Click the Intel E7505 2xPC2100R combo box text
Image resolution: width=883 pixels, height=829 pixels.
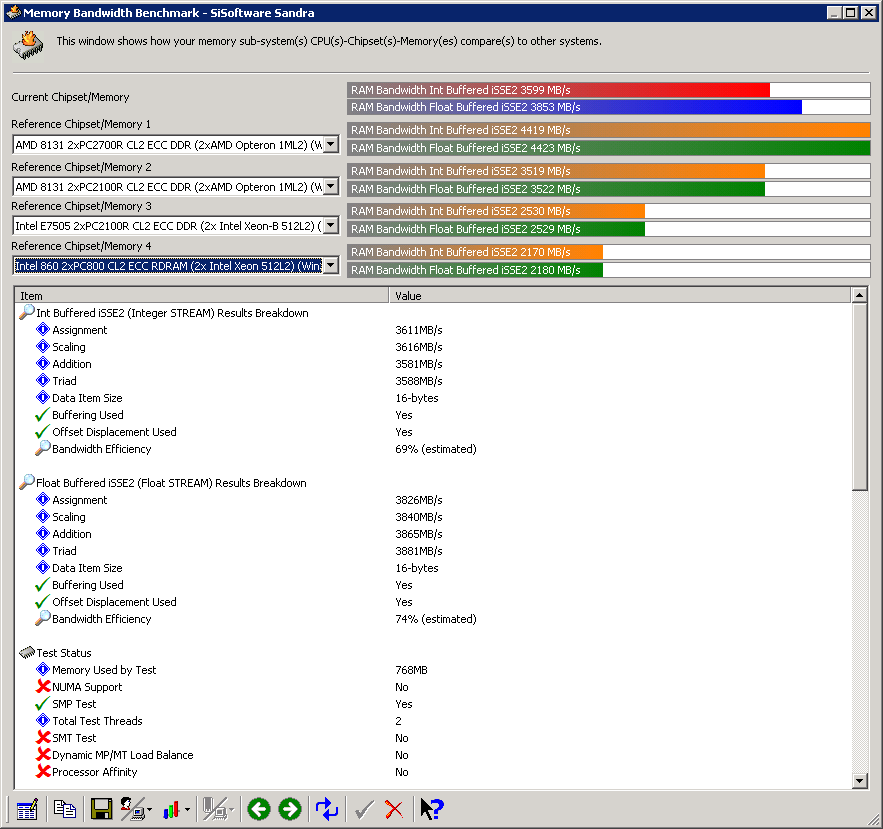(x=168, y=226)
